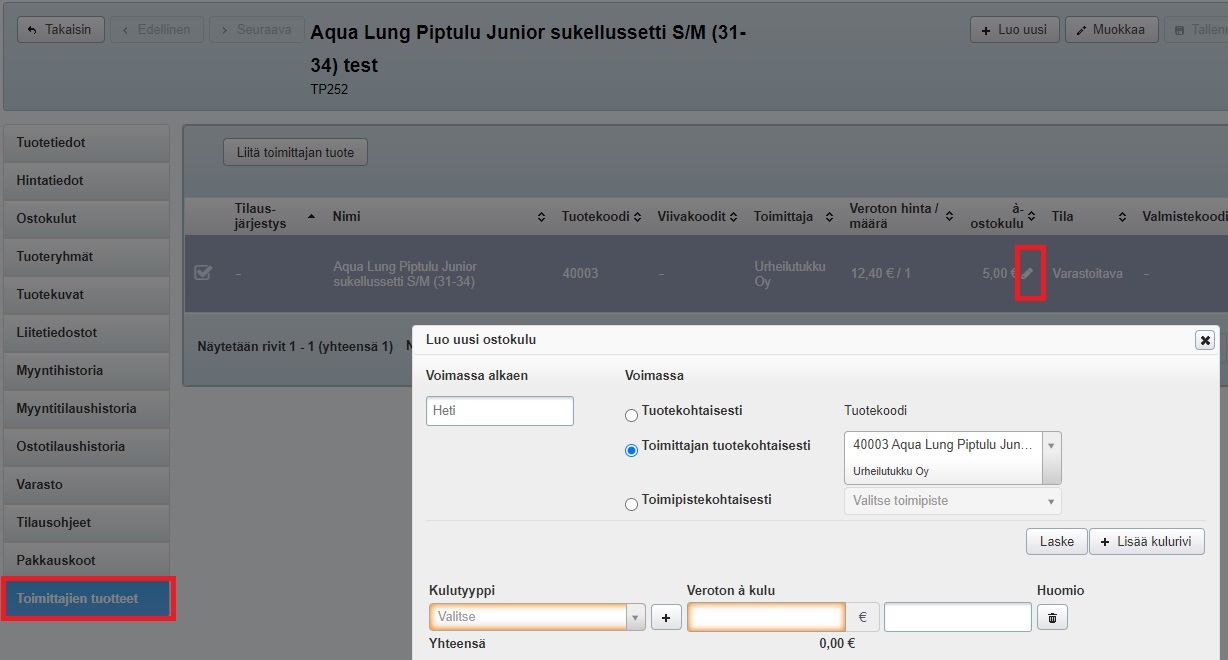Click the Liitä toimittajan tuote button

coord(295,152)
